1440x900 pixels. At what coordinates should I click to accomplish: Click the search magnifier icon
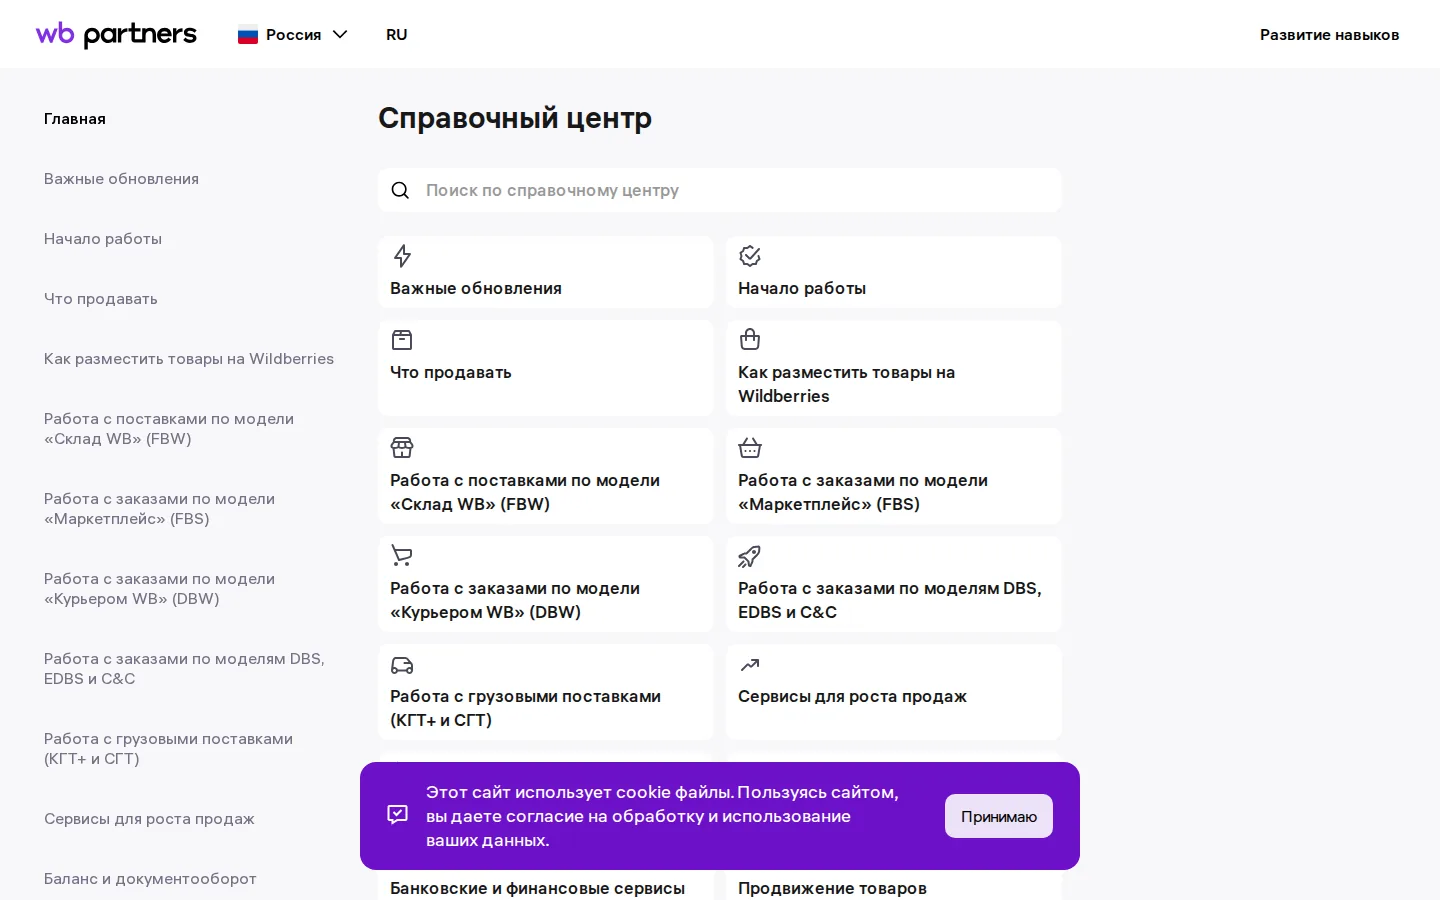pos(400,190)
